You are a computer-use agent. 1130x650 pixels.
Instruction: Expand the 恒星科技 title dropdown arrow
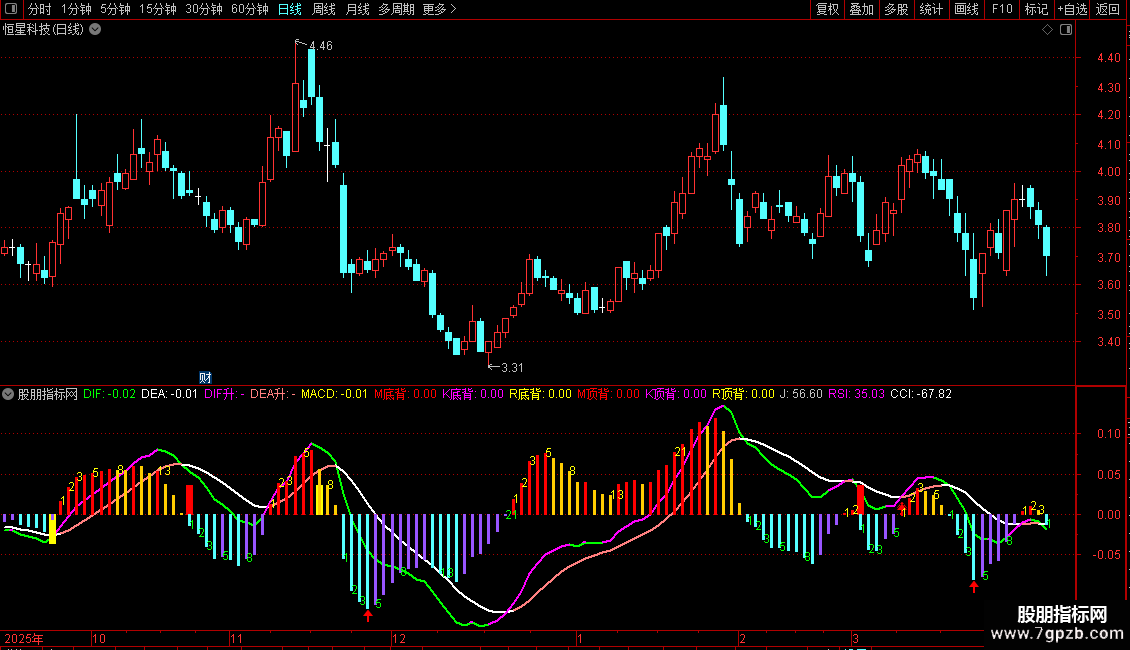coord(95,30)
